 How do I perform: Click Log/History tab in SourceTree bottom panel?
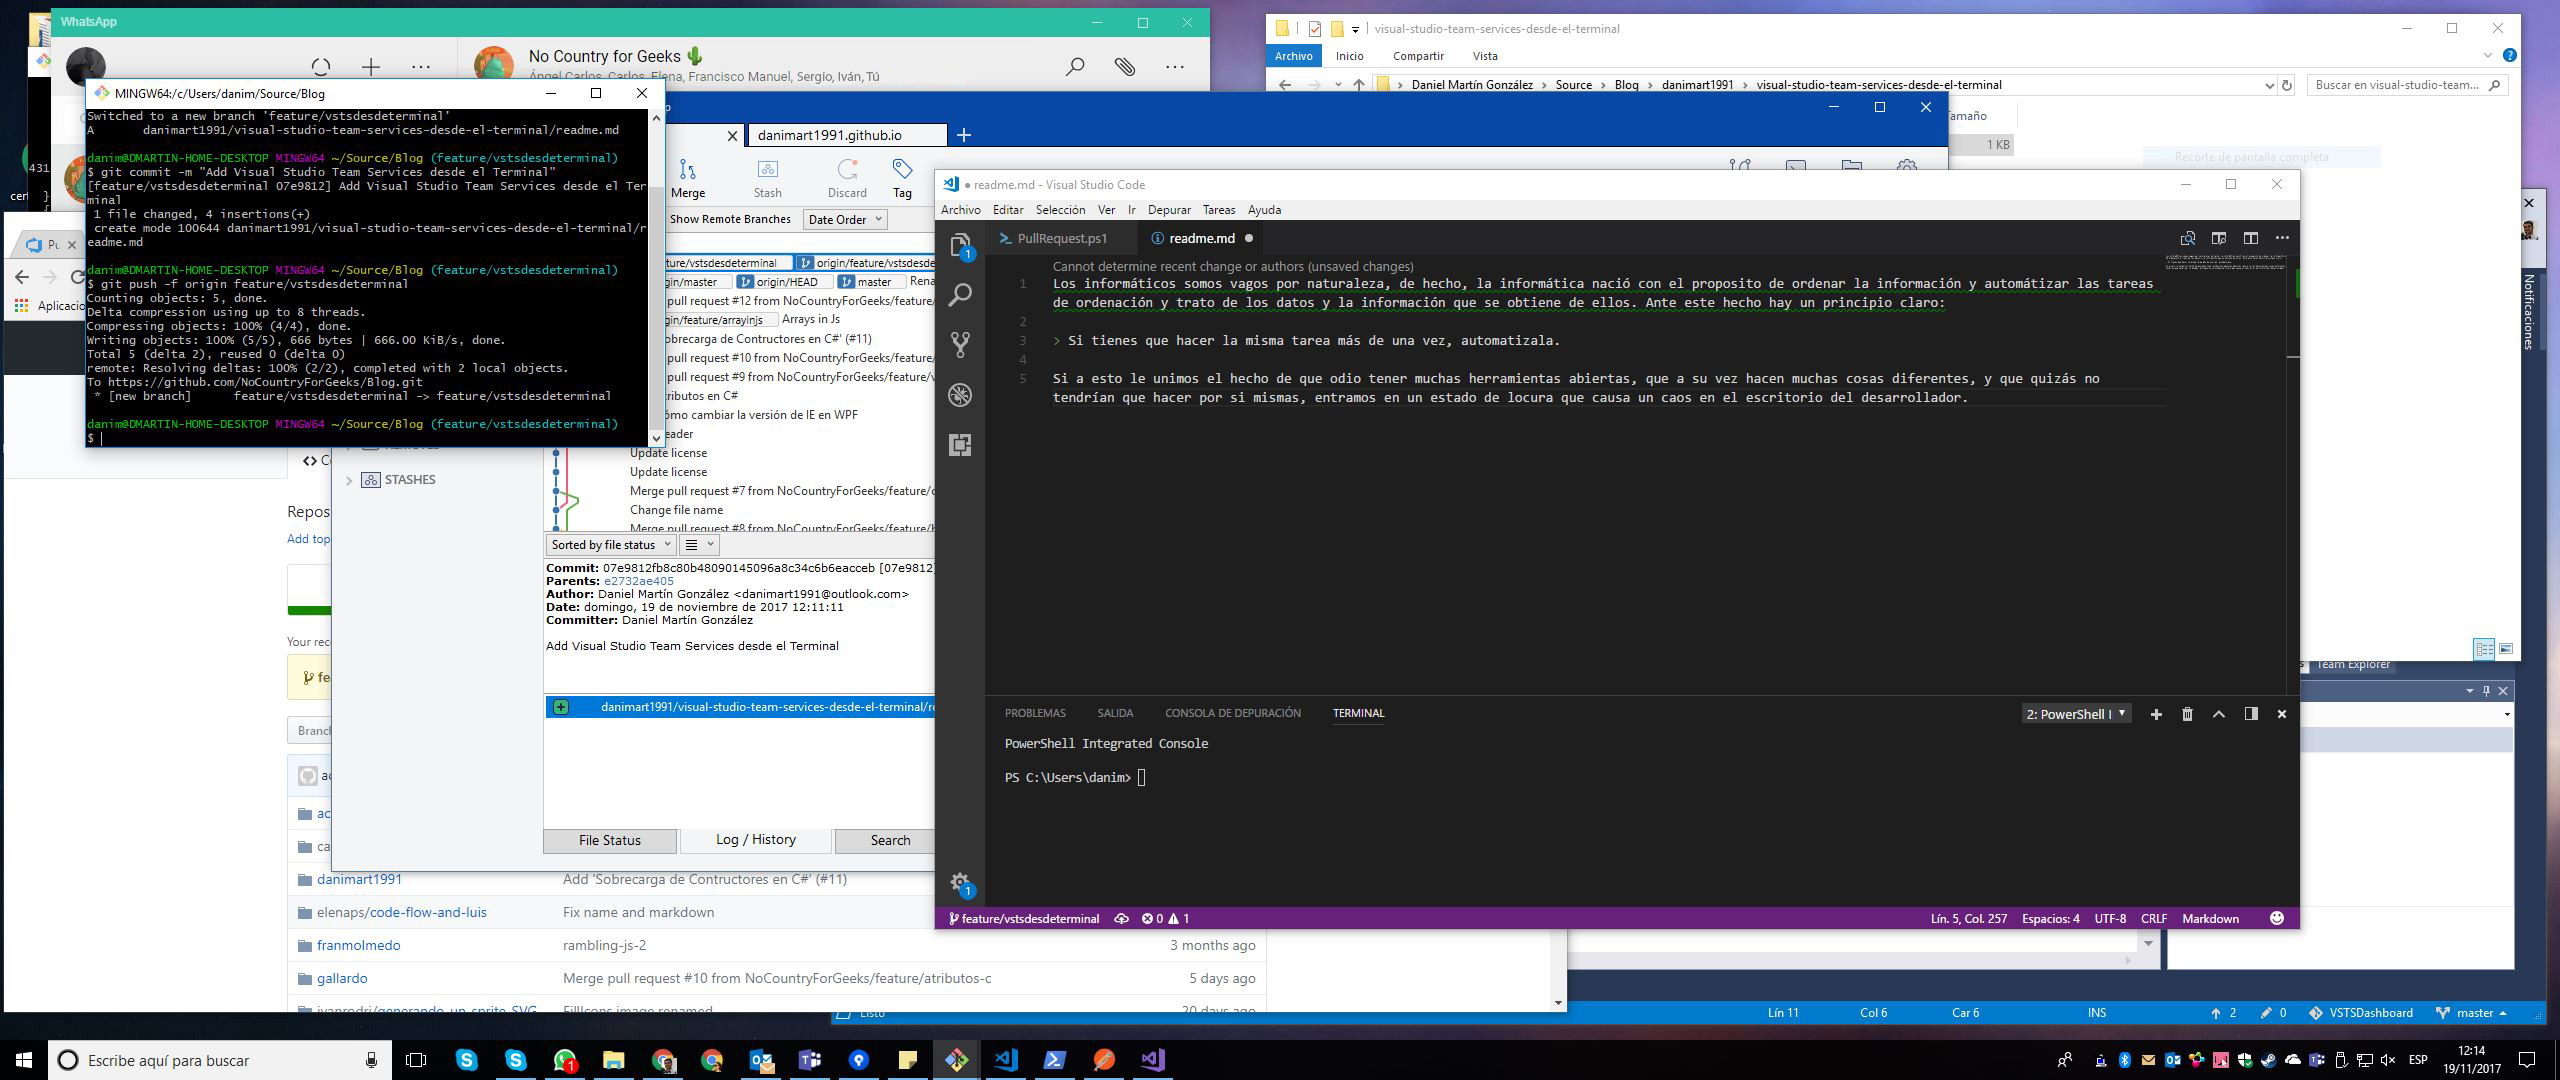754,840
